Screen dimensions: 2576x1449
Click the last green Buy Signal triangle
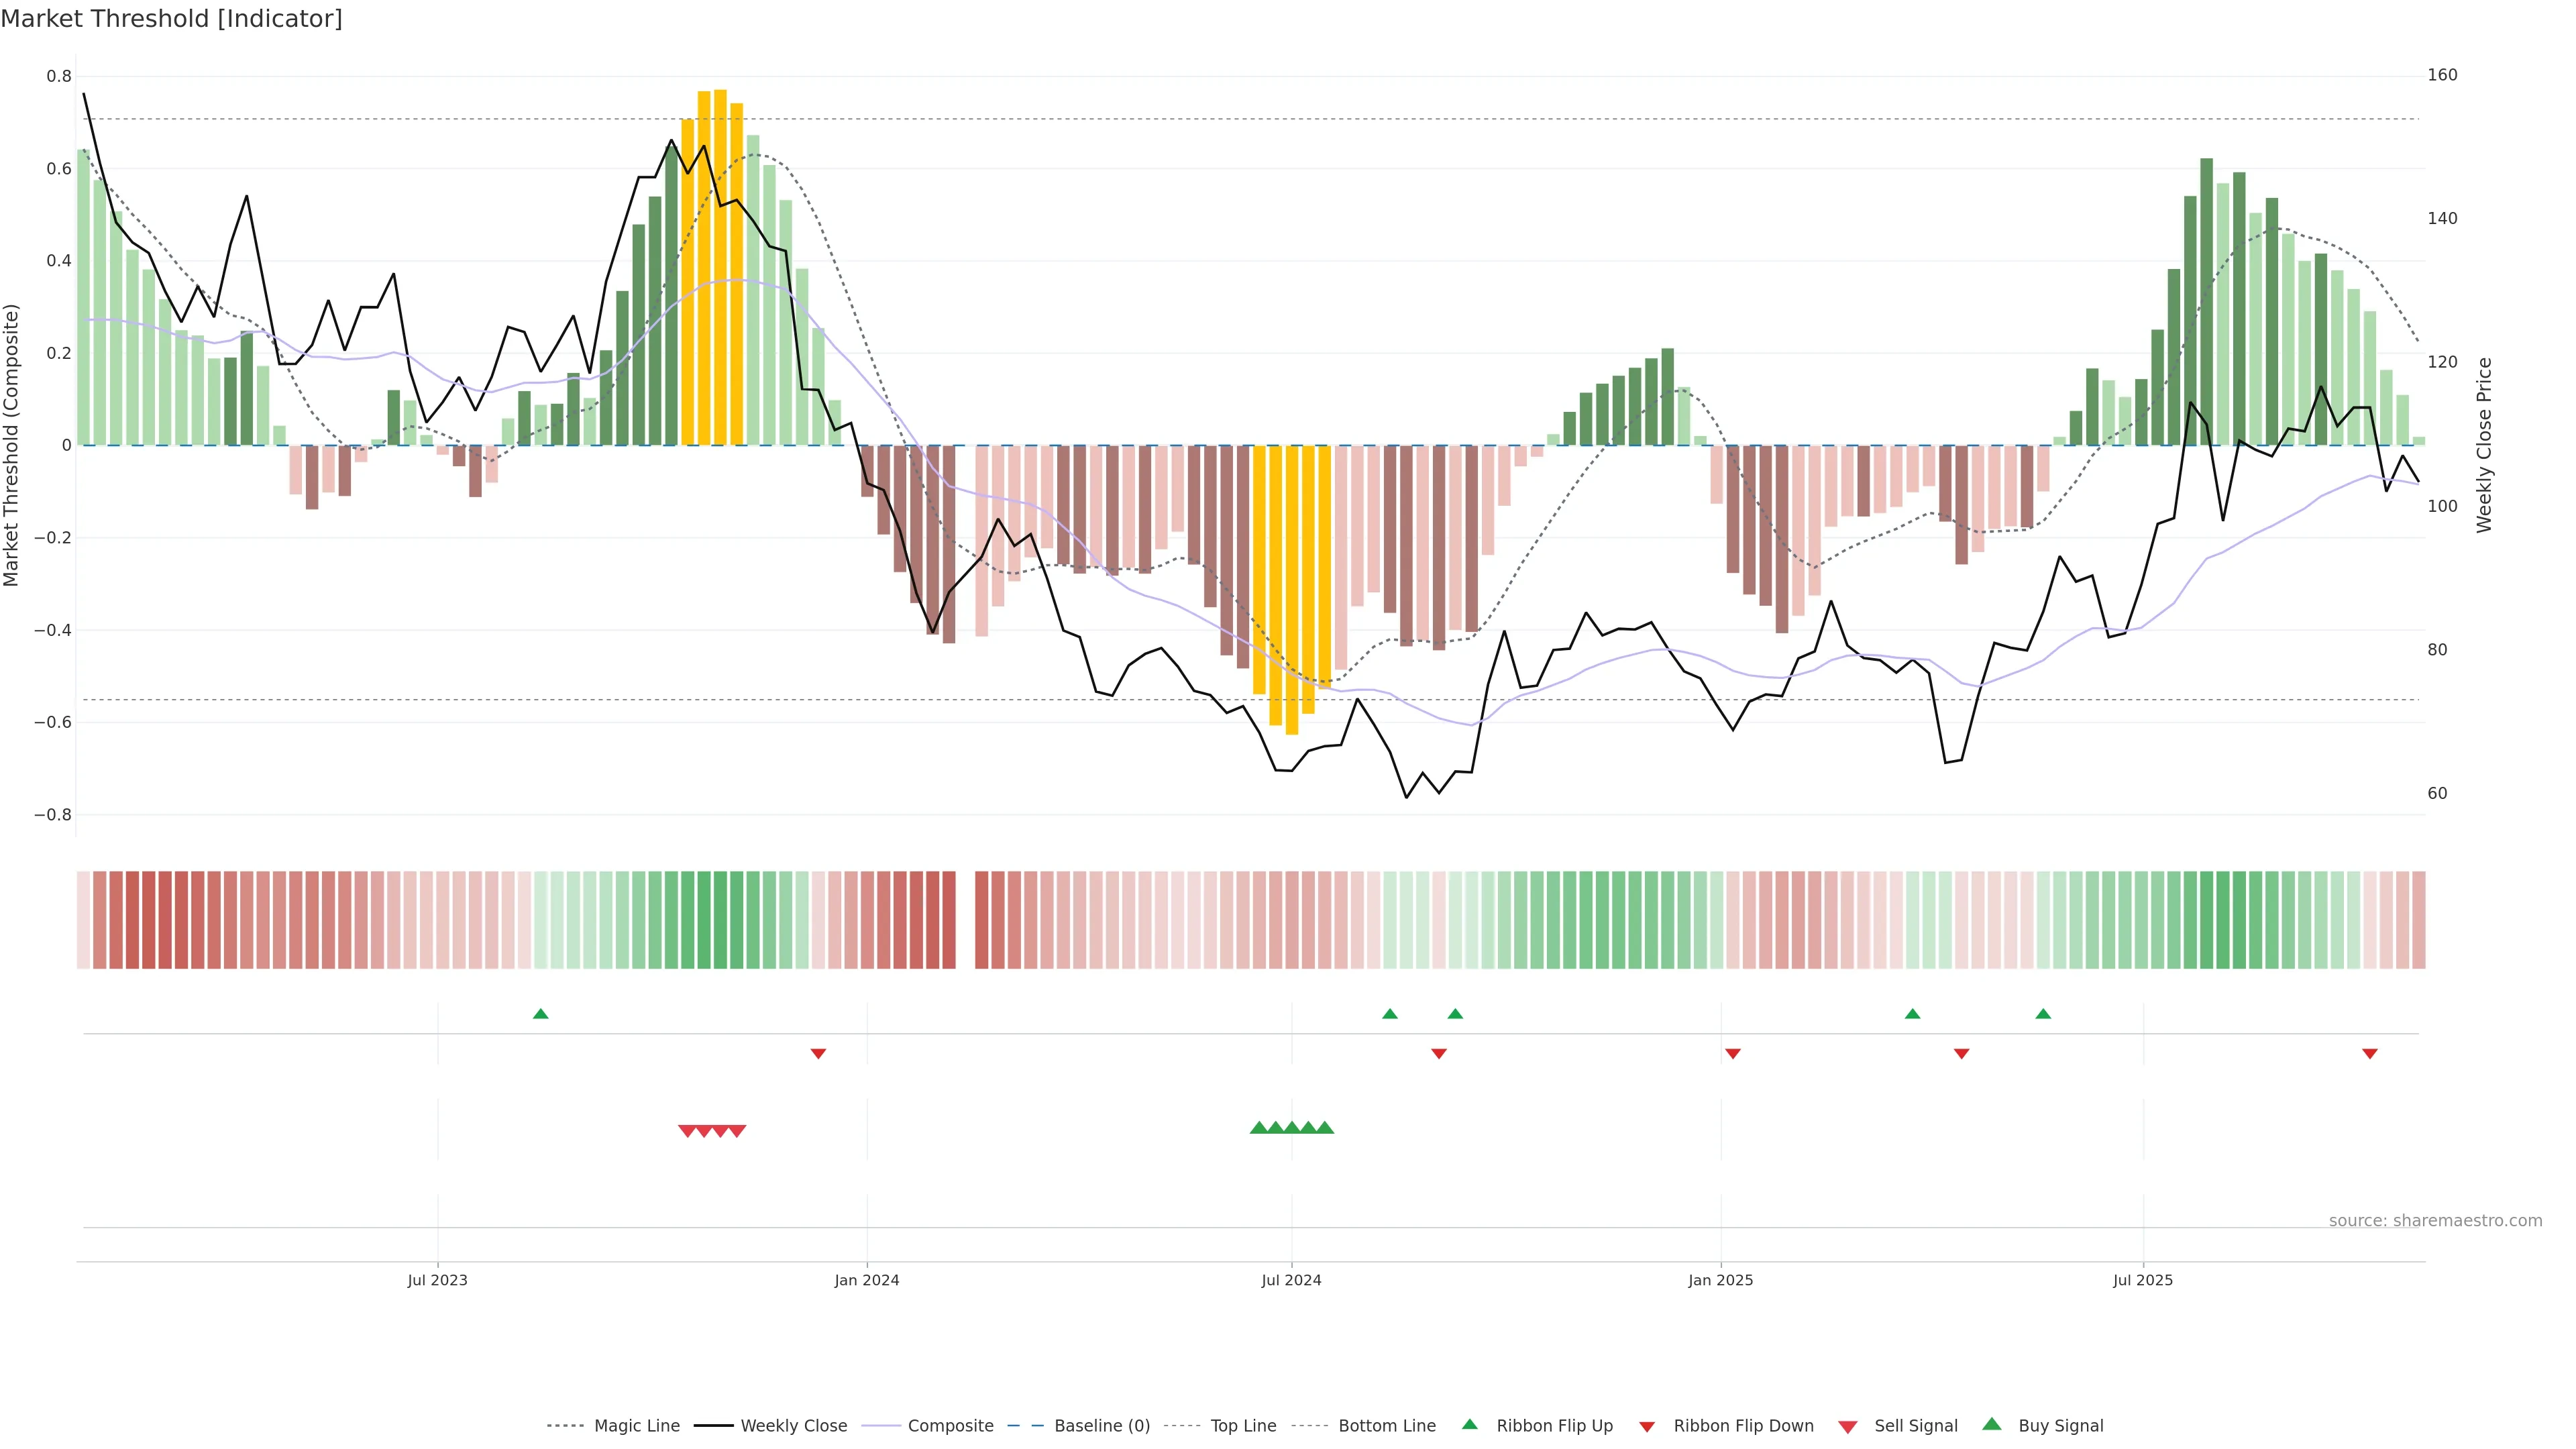[x=1325, y=1128]
